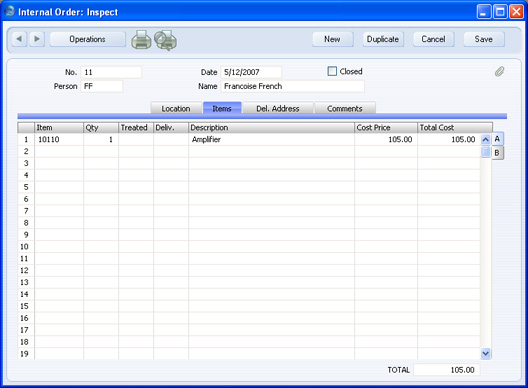Select row number 19 in grid
The image size is (528, 388).
pos(26,354)
